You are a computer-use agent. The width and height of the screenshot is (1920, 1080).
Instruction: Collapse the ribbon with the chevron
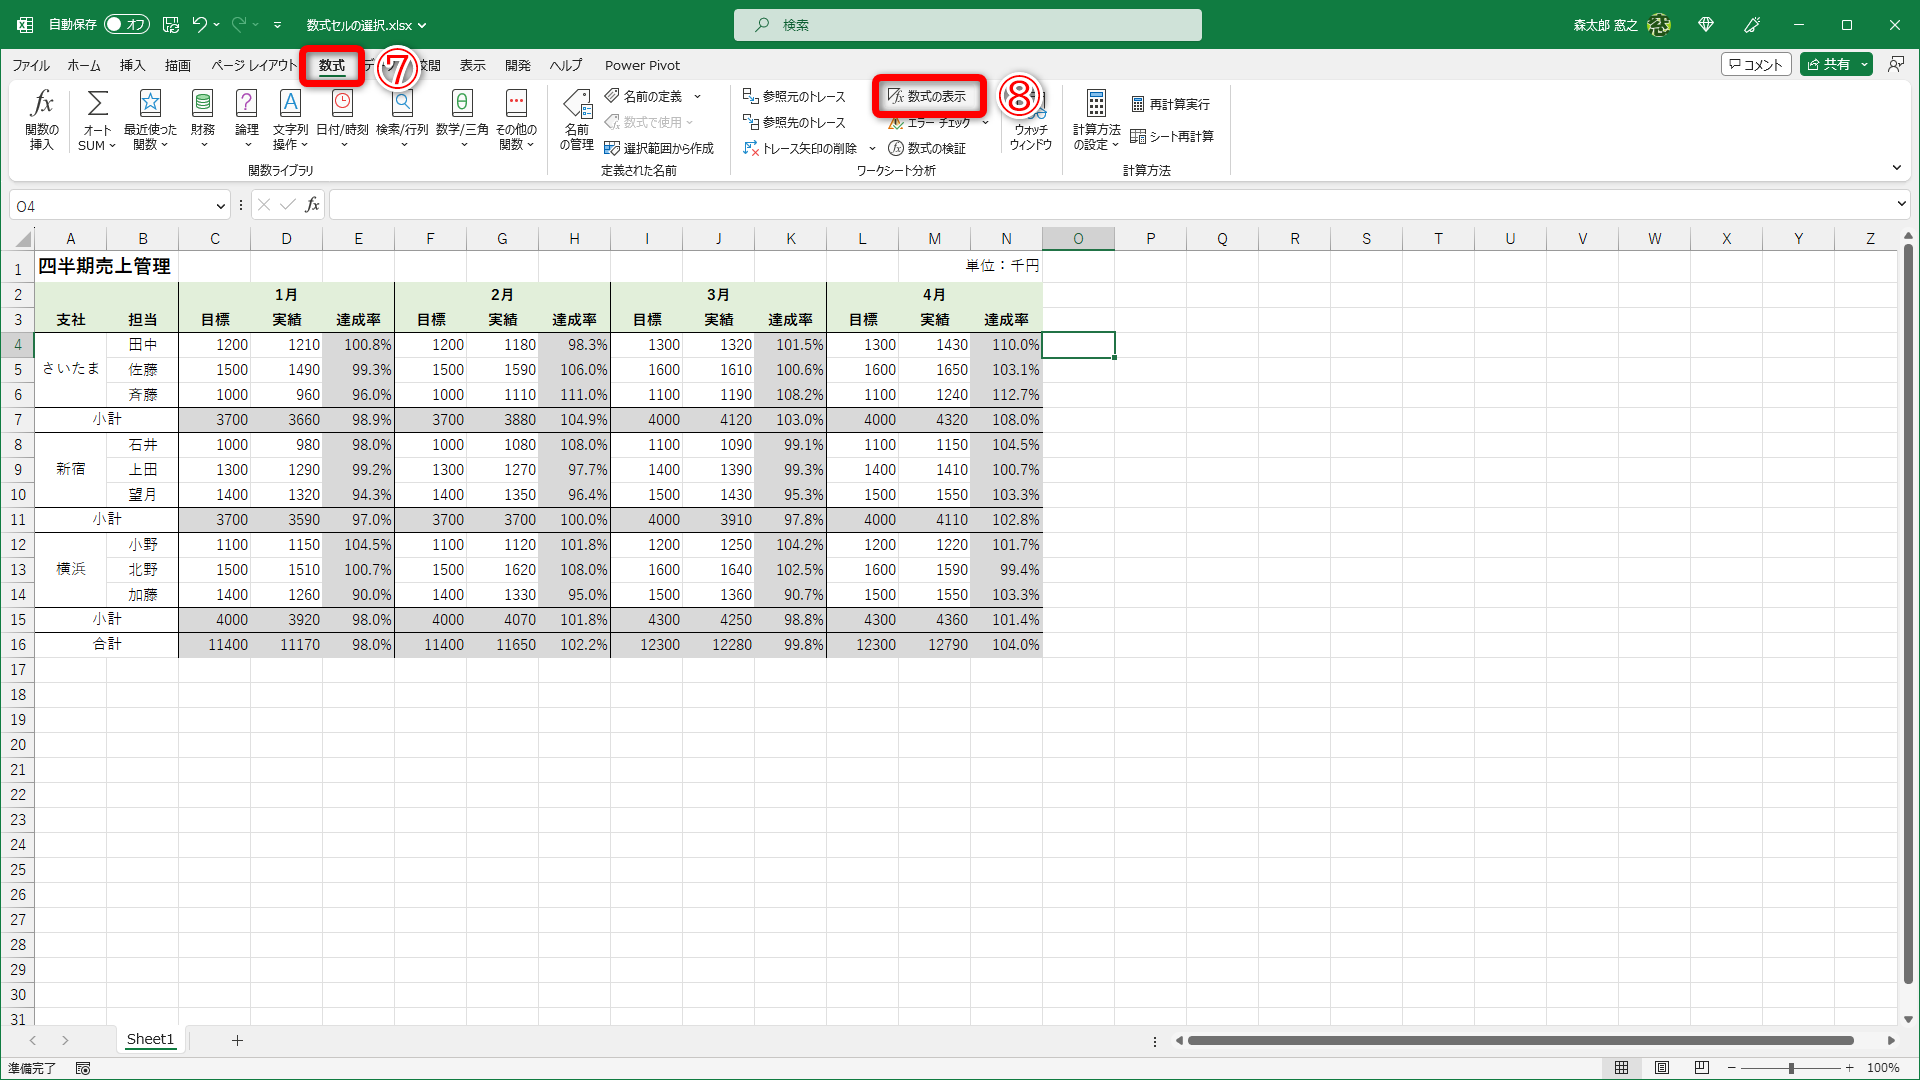click(1896, 168)
